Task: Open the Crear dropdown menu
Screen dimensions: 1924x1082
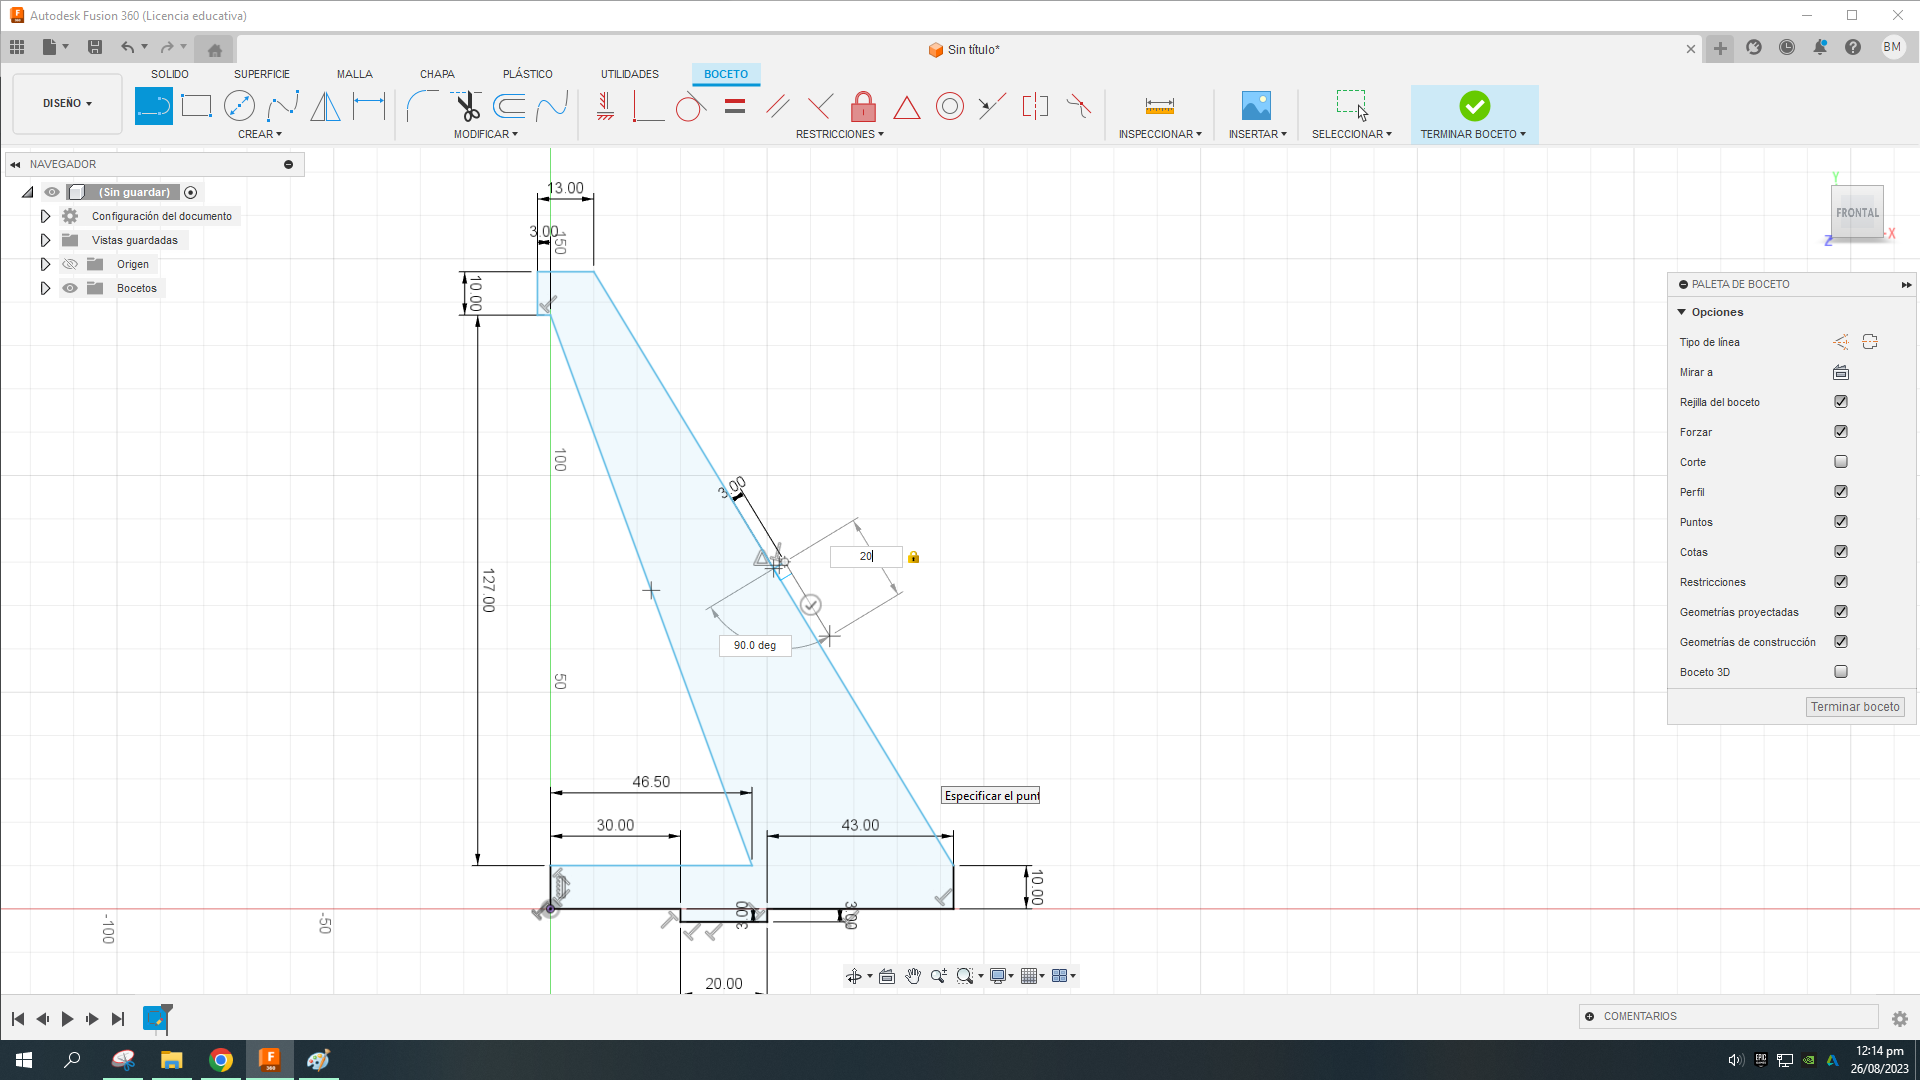Action: coord(260,134)
